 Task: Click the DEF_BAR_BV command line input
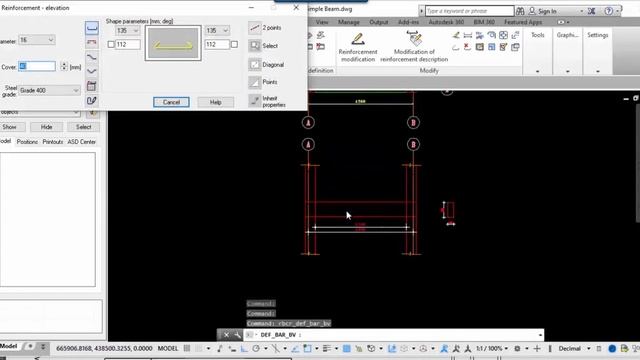tap(394, 335)
